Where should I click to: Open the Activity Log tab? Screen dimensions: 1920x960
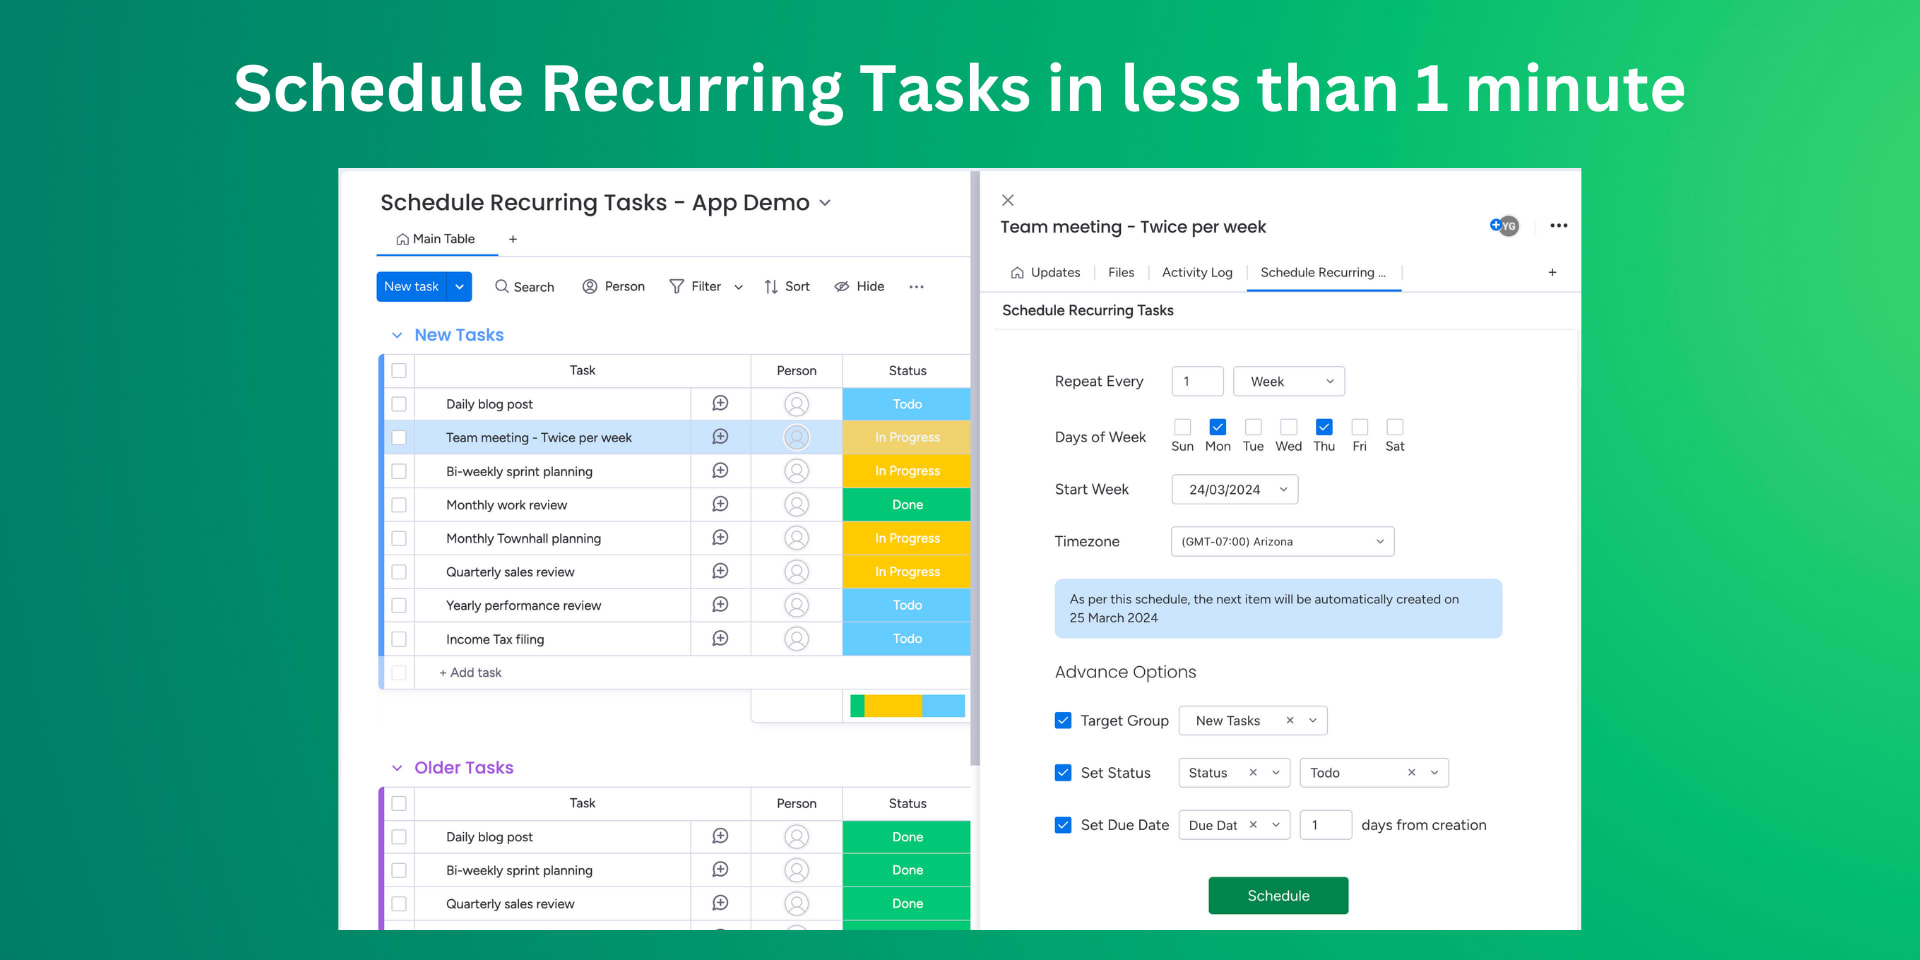point(1197,272)
